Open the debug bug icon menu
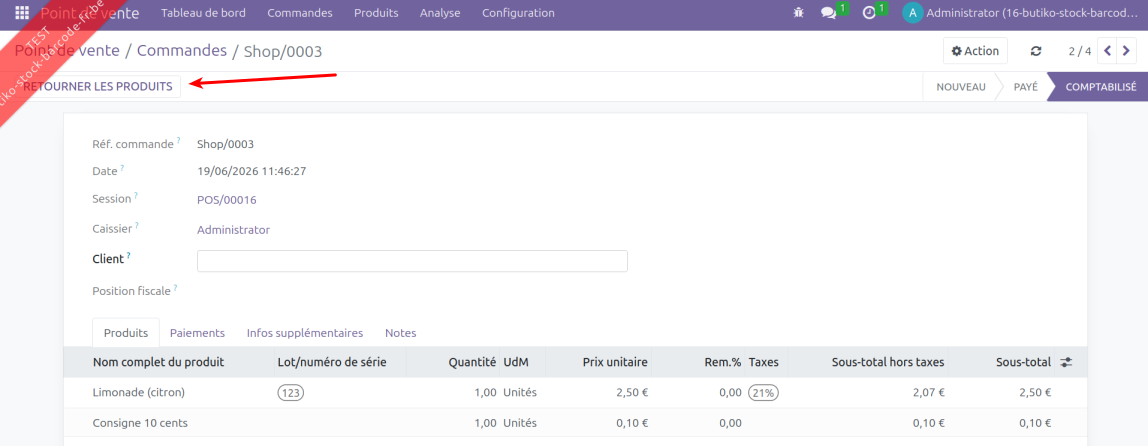 [x=799, y=12]
